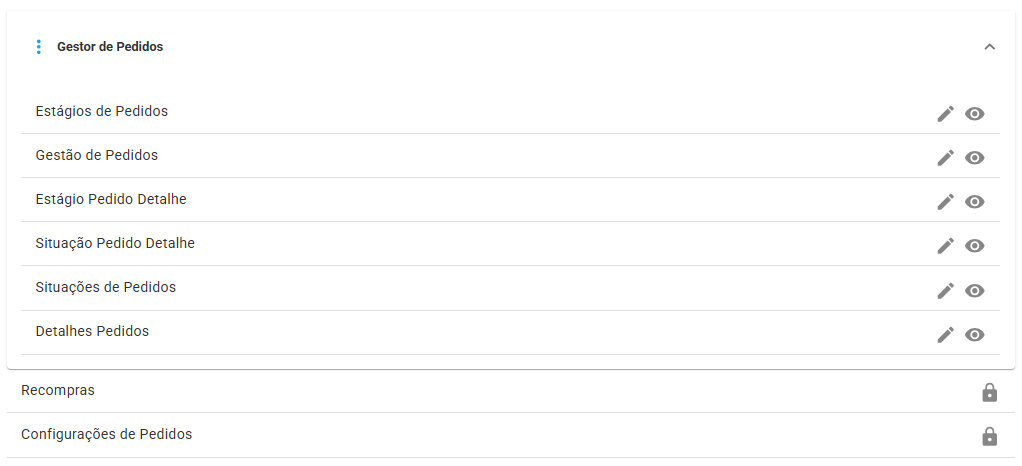
Task: Expand the Configurações de Pedidos section
Action: 510,435
